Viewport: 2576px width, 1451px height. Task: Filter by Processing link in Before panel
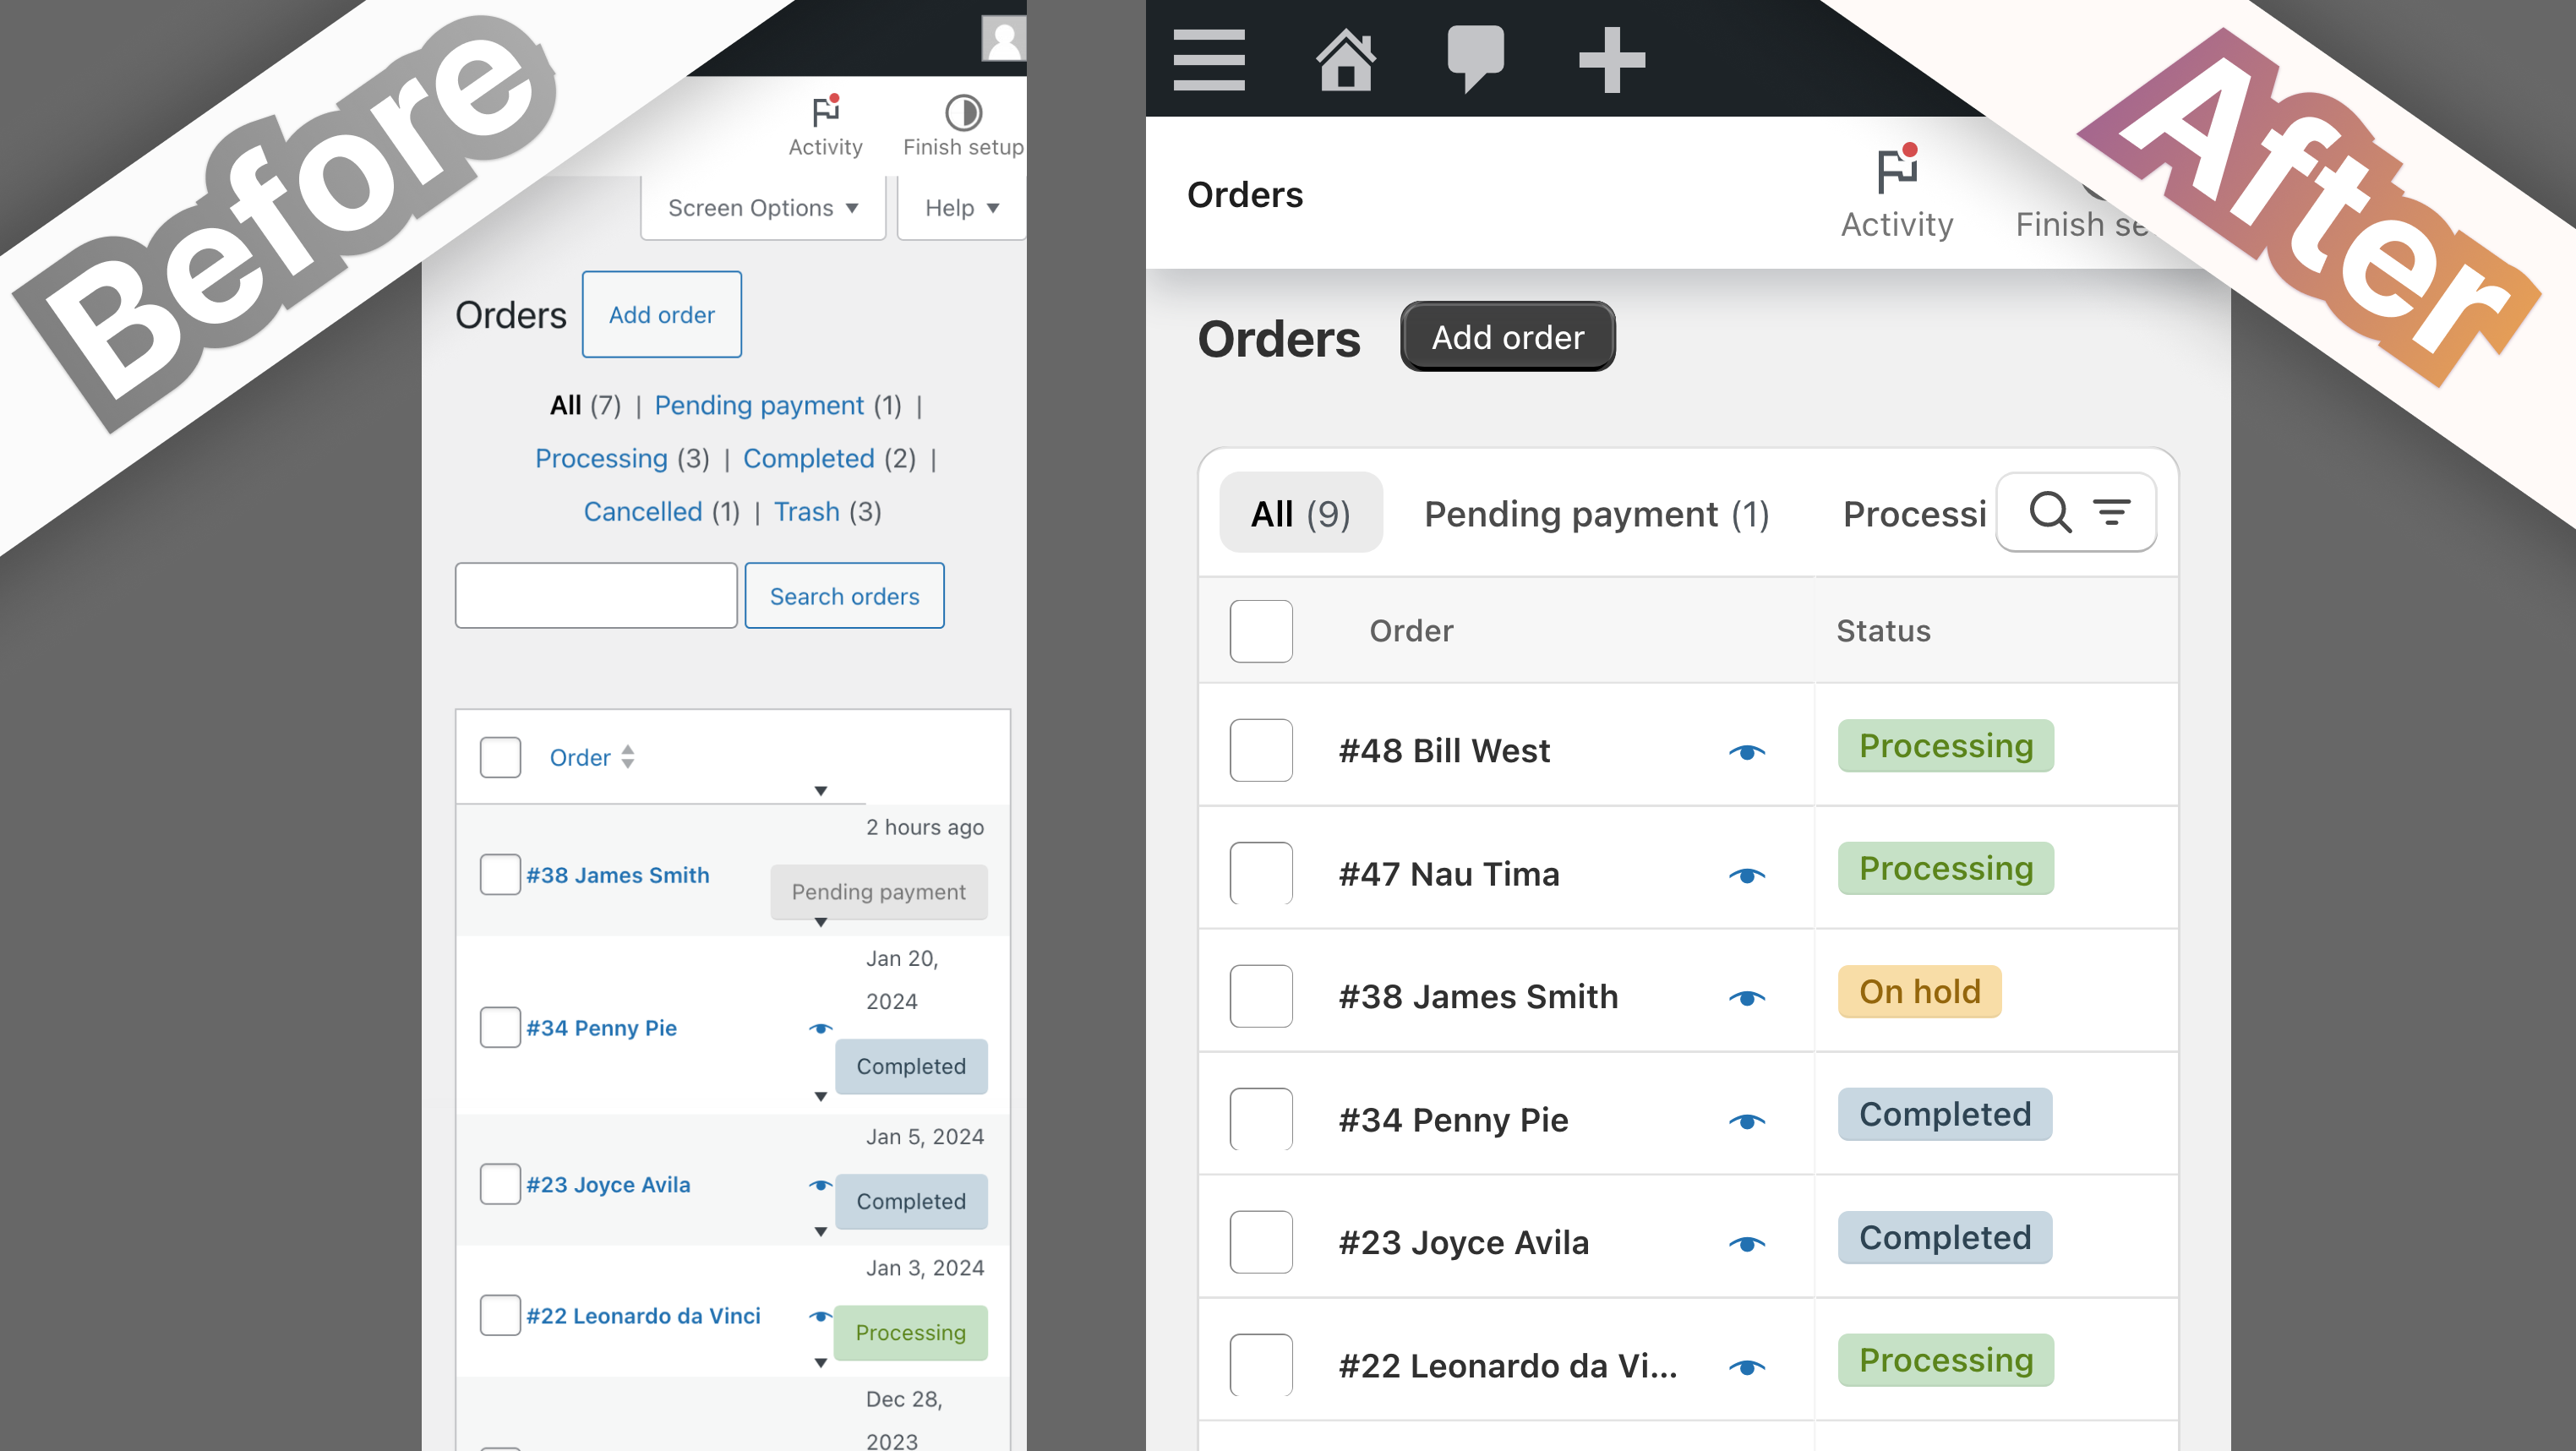click(601, 458)
